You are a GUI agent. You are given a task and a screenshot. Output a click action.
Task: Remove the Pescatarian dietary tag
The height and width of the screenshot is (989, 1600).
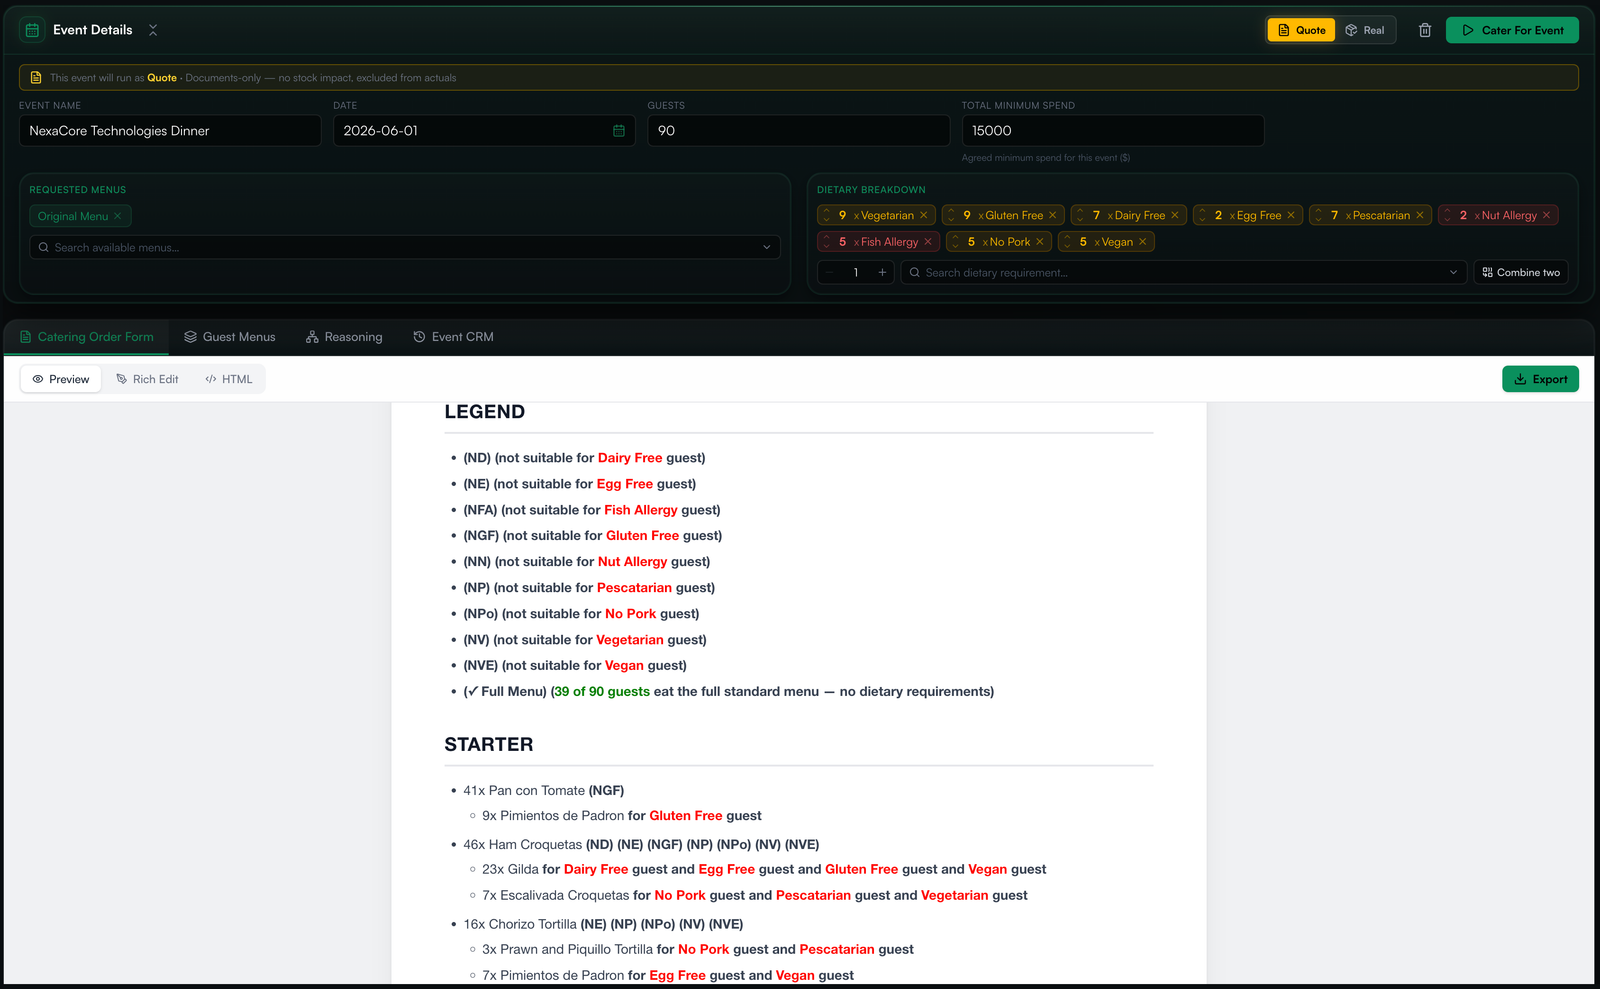click(x=1420, y=215)
